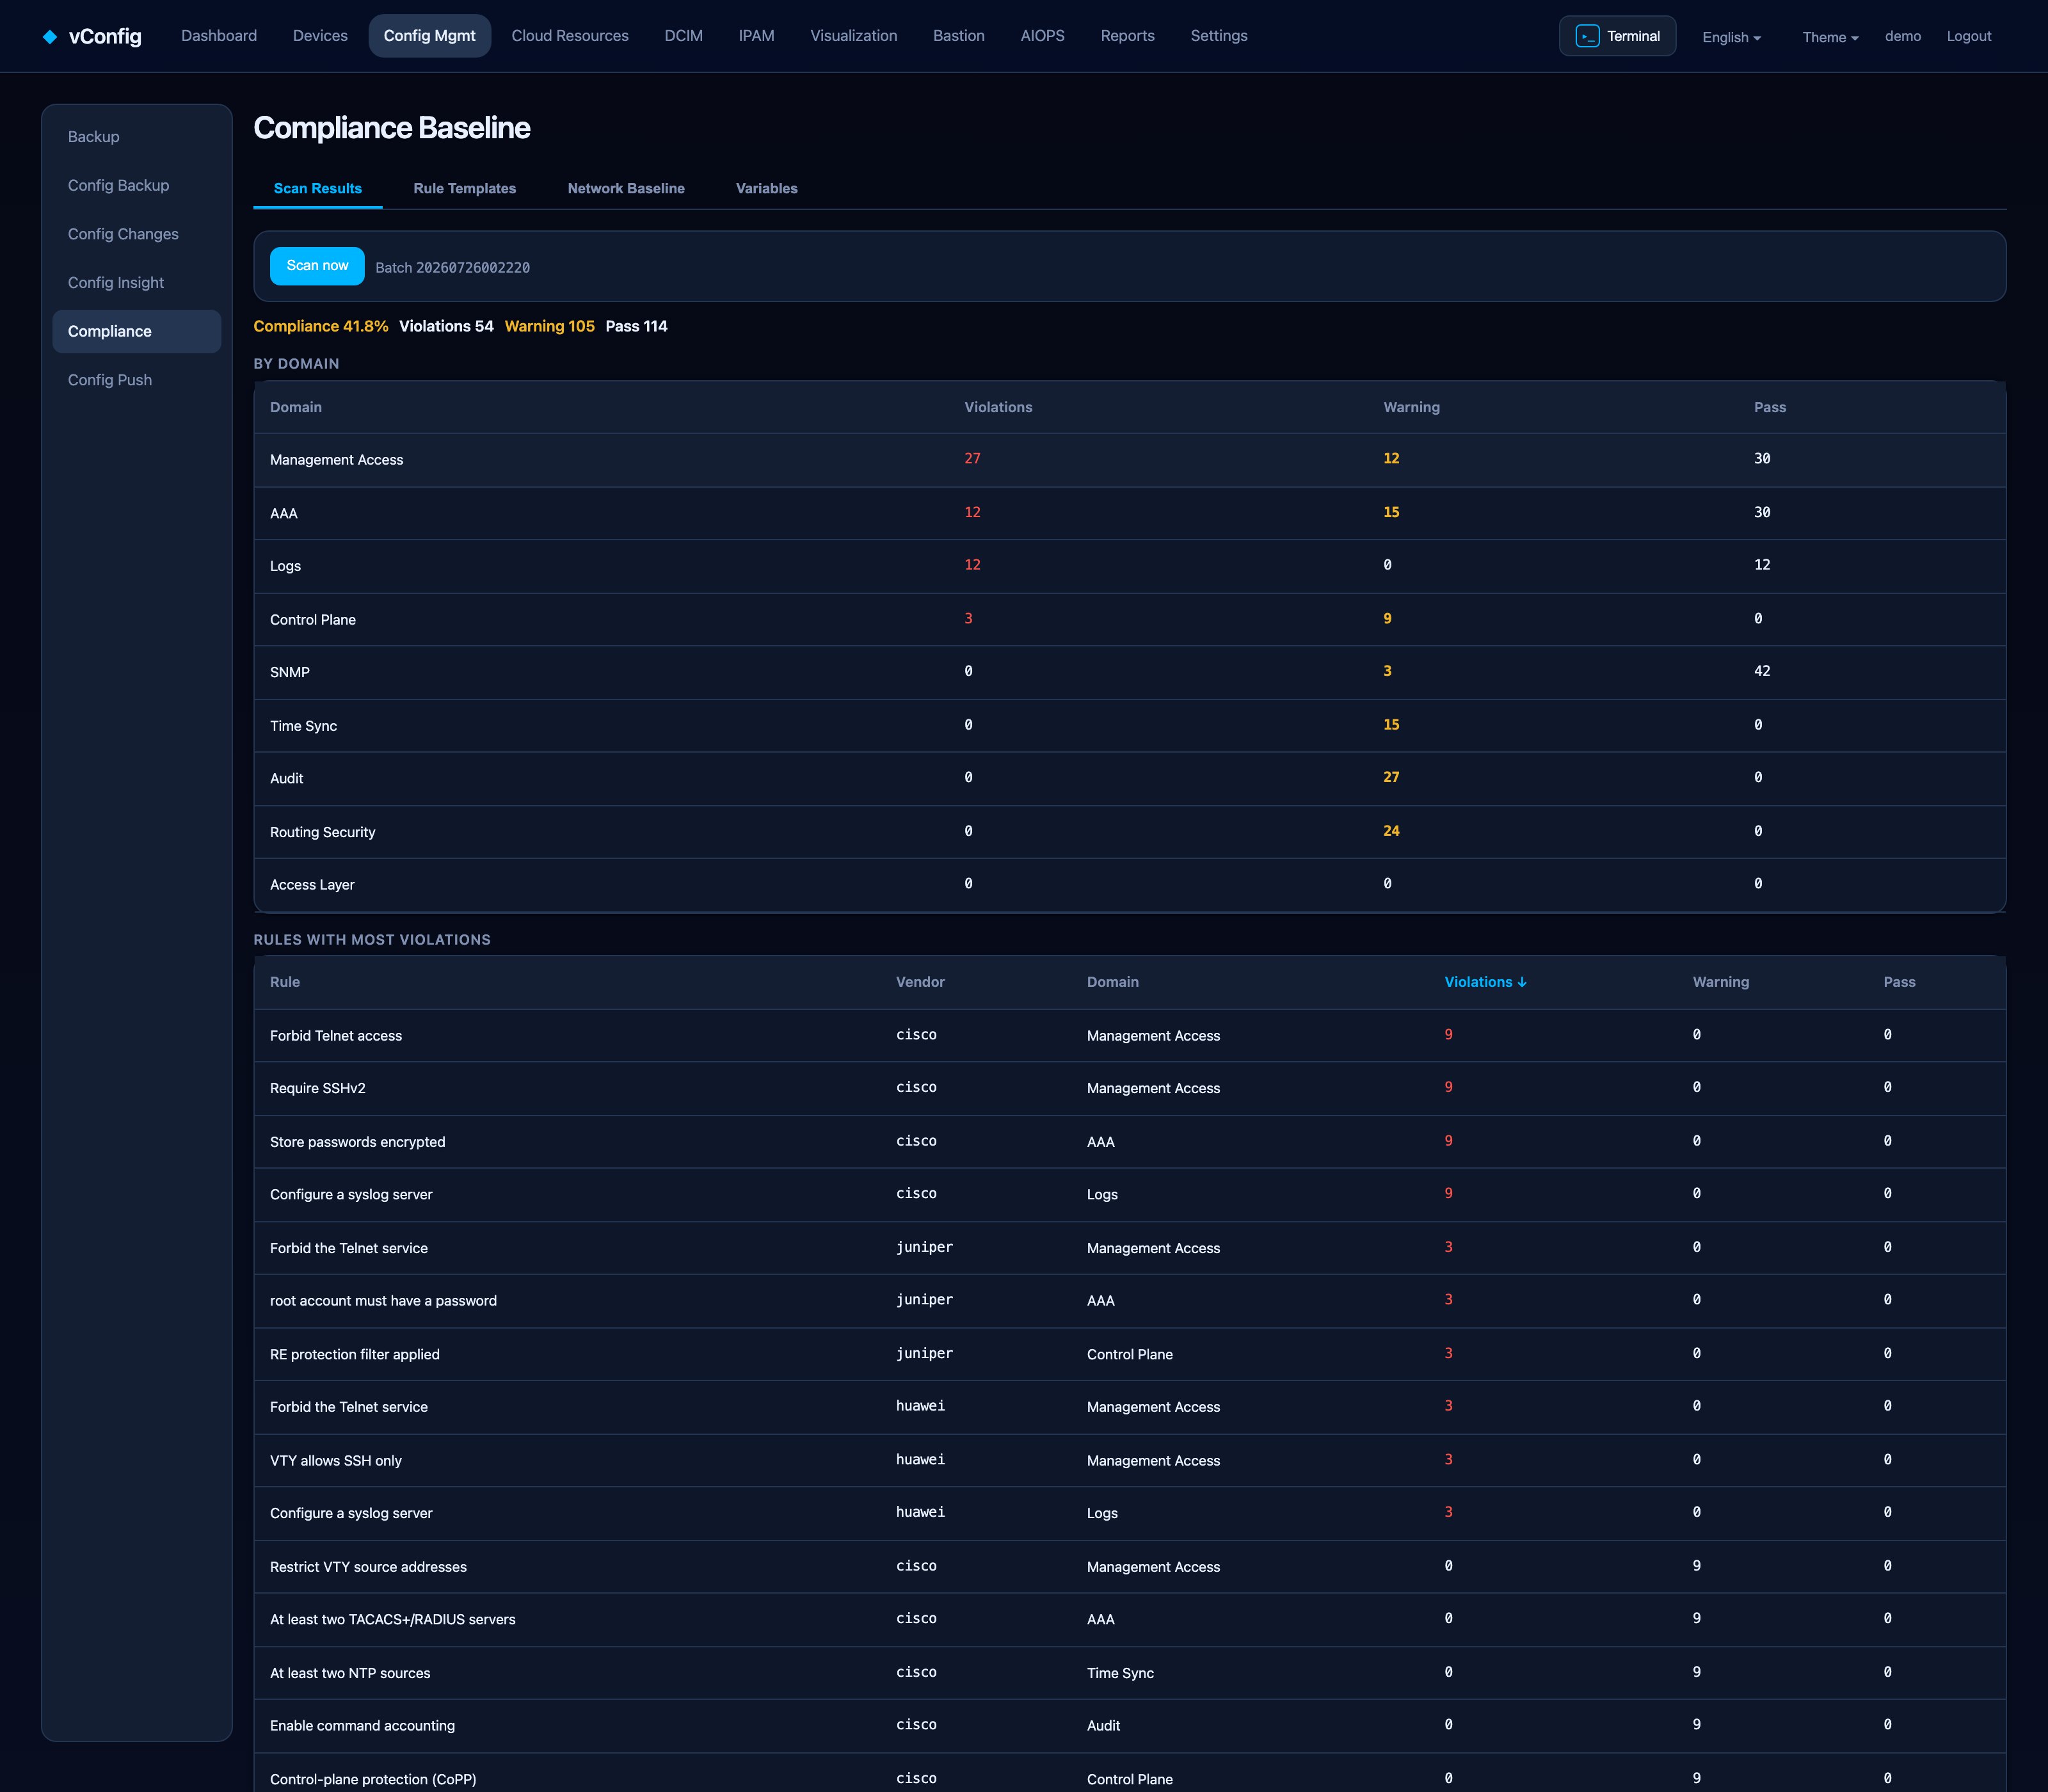This screenshot has height=1792, width=2048.
Task: Open the Cloud Resources nav item
Action: click(x=570, y=36)
